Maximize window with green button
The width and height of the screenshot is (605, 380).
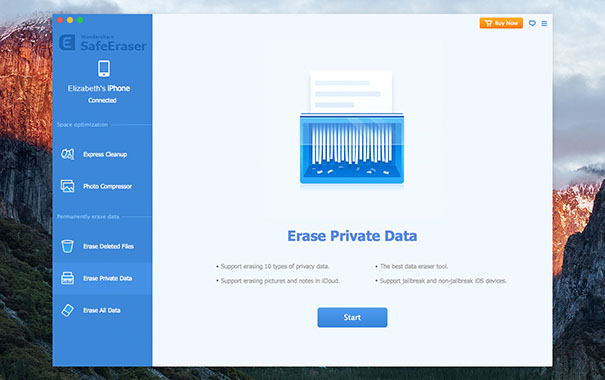(x=80, y=20)
